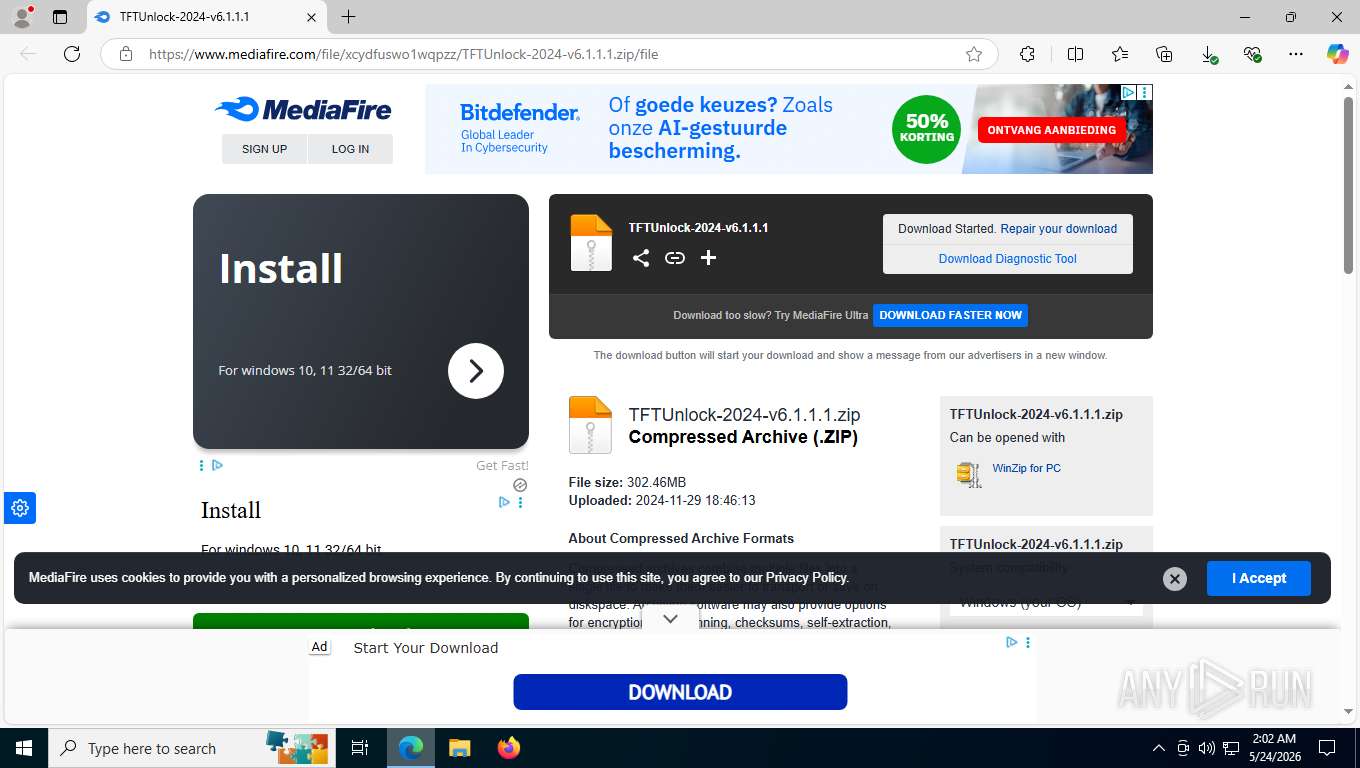
Task: Open the volume speaker tray icon
Action: (1206, 748)
